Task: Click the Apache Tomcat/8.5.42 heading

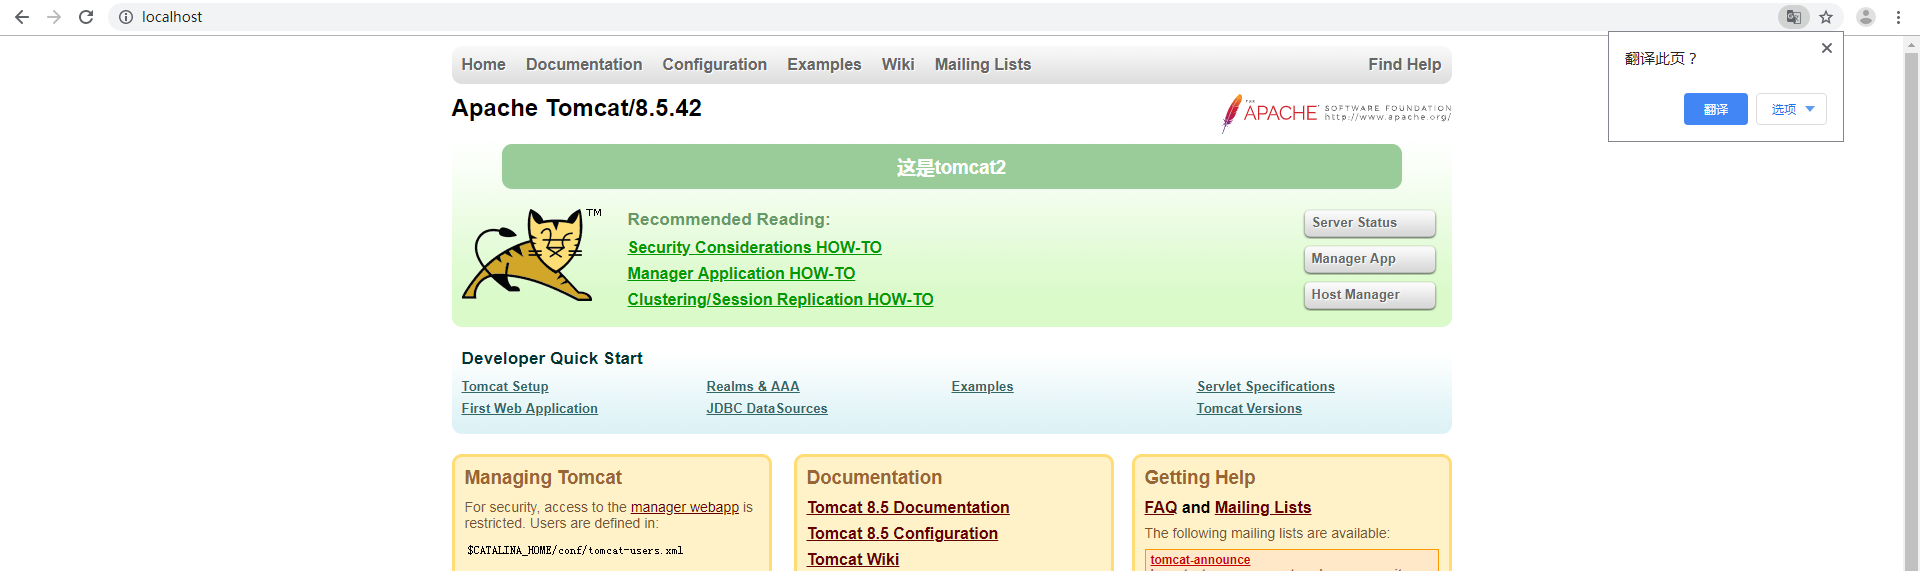Action: tap(577, 108)
